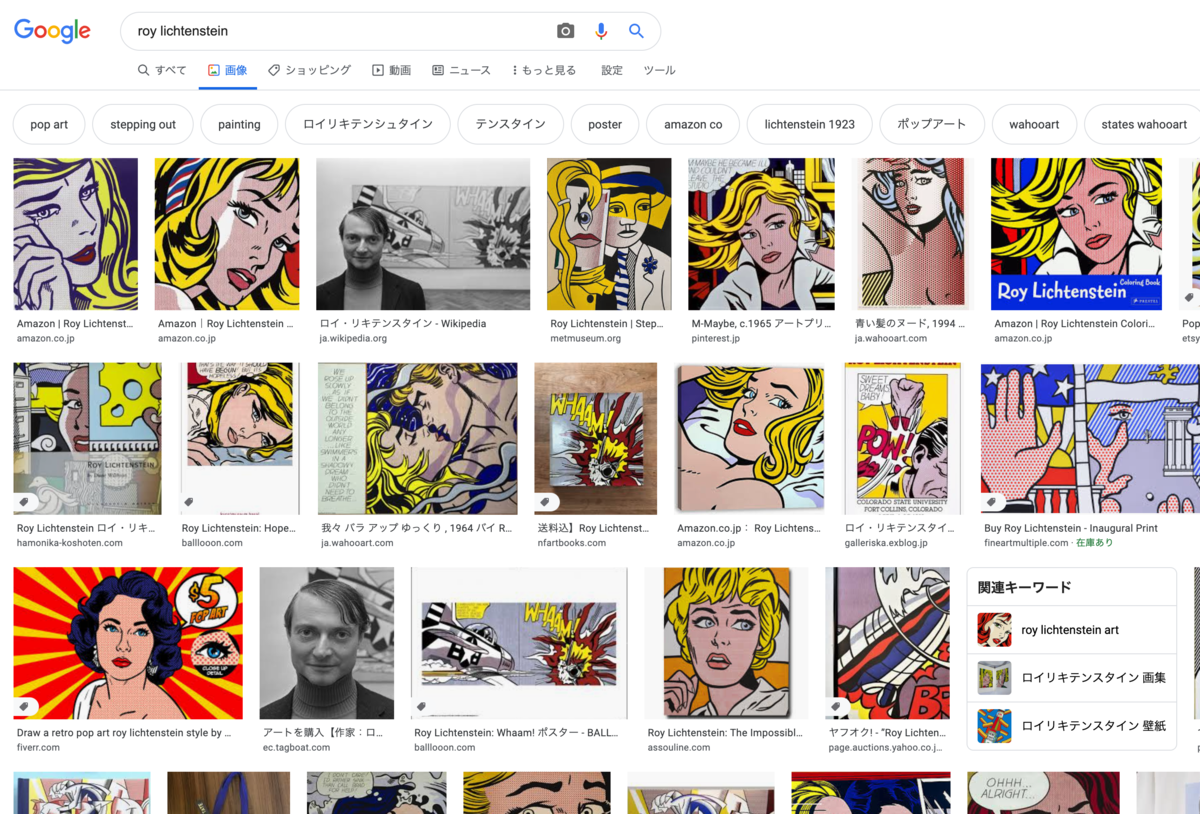The height and width of the screenshot is (814, 1200).
Task: Start voice search with the microphone icon
Action: pyautogui.click(x=601, y=31)
